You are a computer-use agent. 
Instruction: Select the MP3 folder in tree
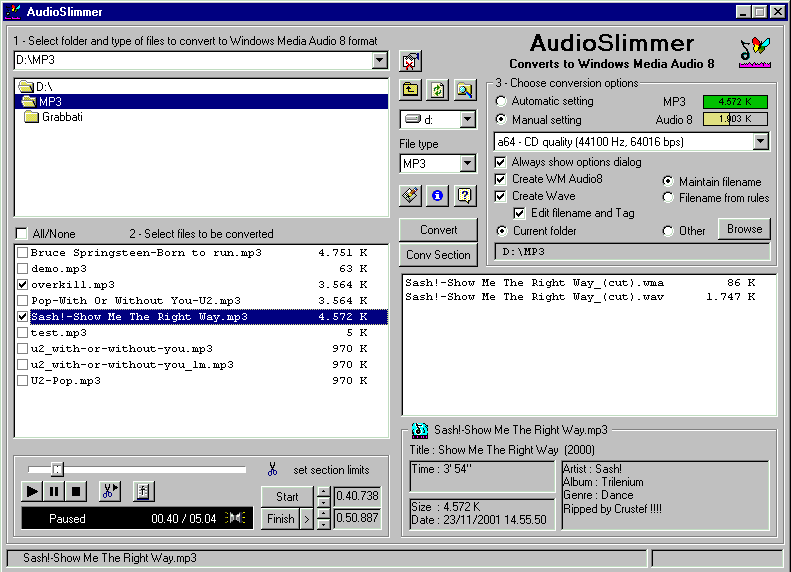201,101
